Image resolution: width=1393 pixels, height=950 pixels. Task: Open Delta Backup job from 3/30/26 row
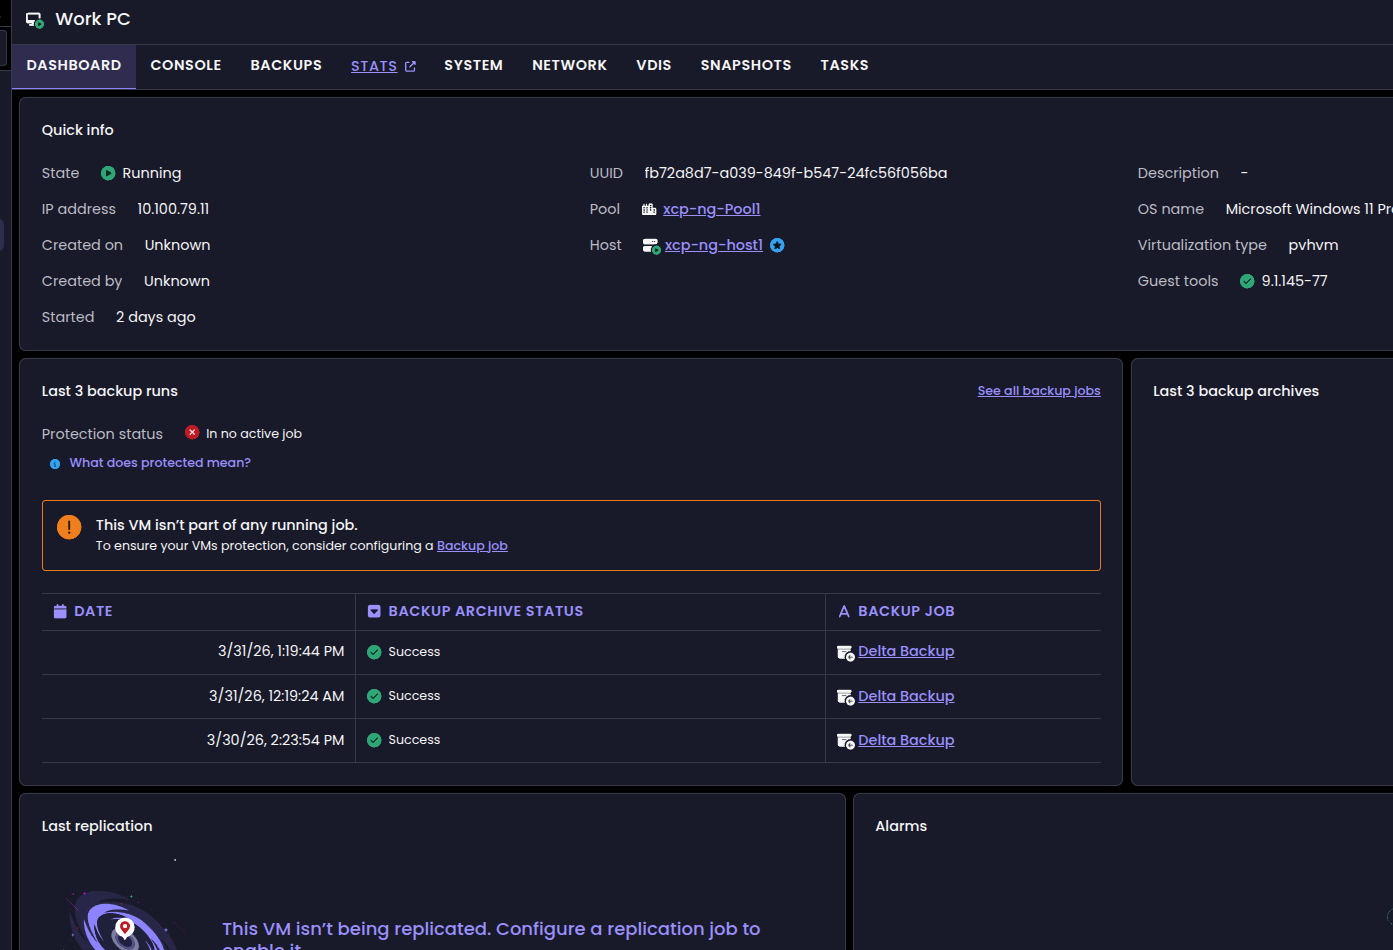tap(905, 740)
